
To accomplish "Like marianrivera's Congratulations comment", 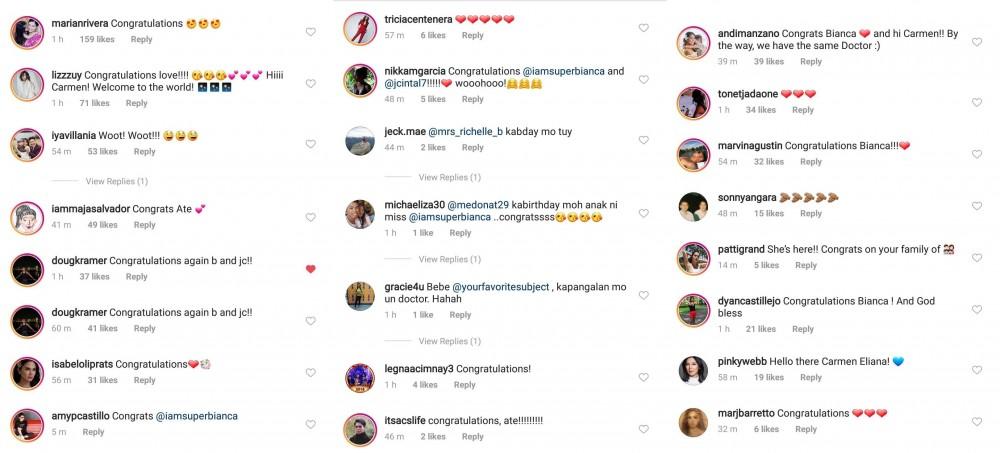I will tap(311, 32).
